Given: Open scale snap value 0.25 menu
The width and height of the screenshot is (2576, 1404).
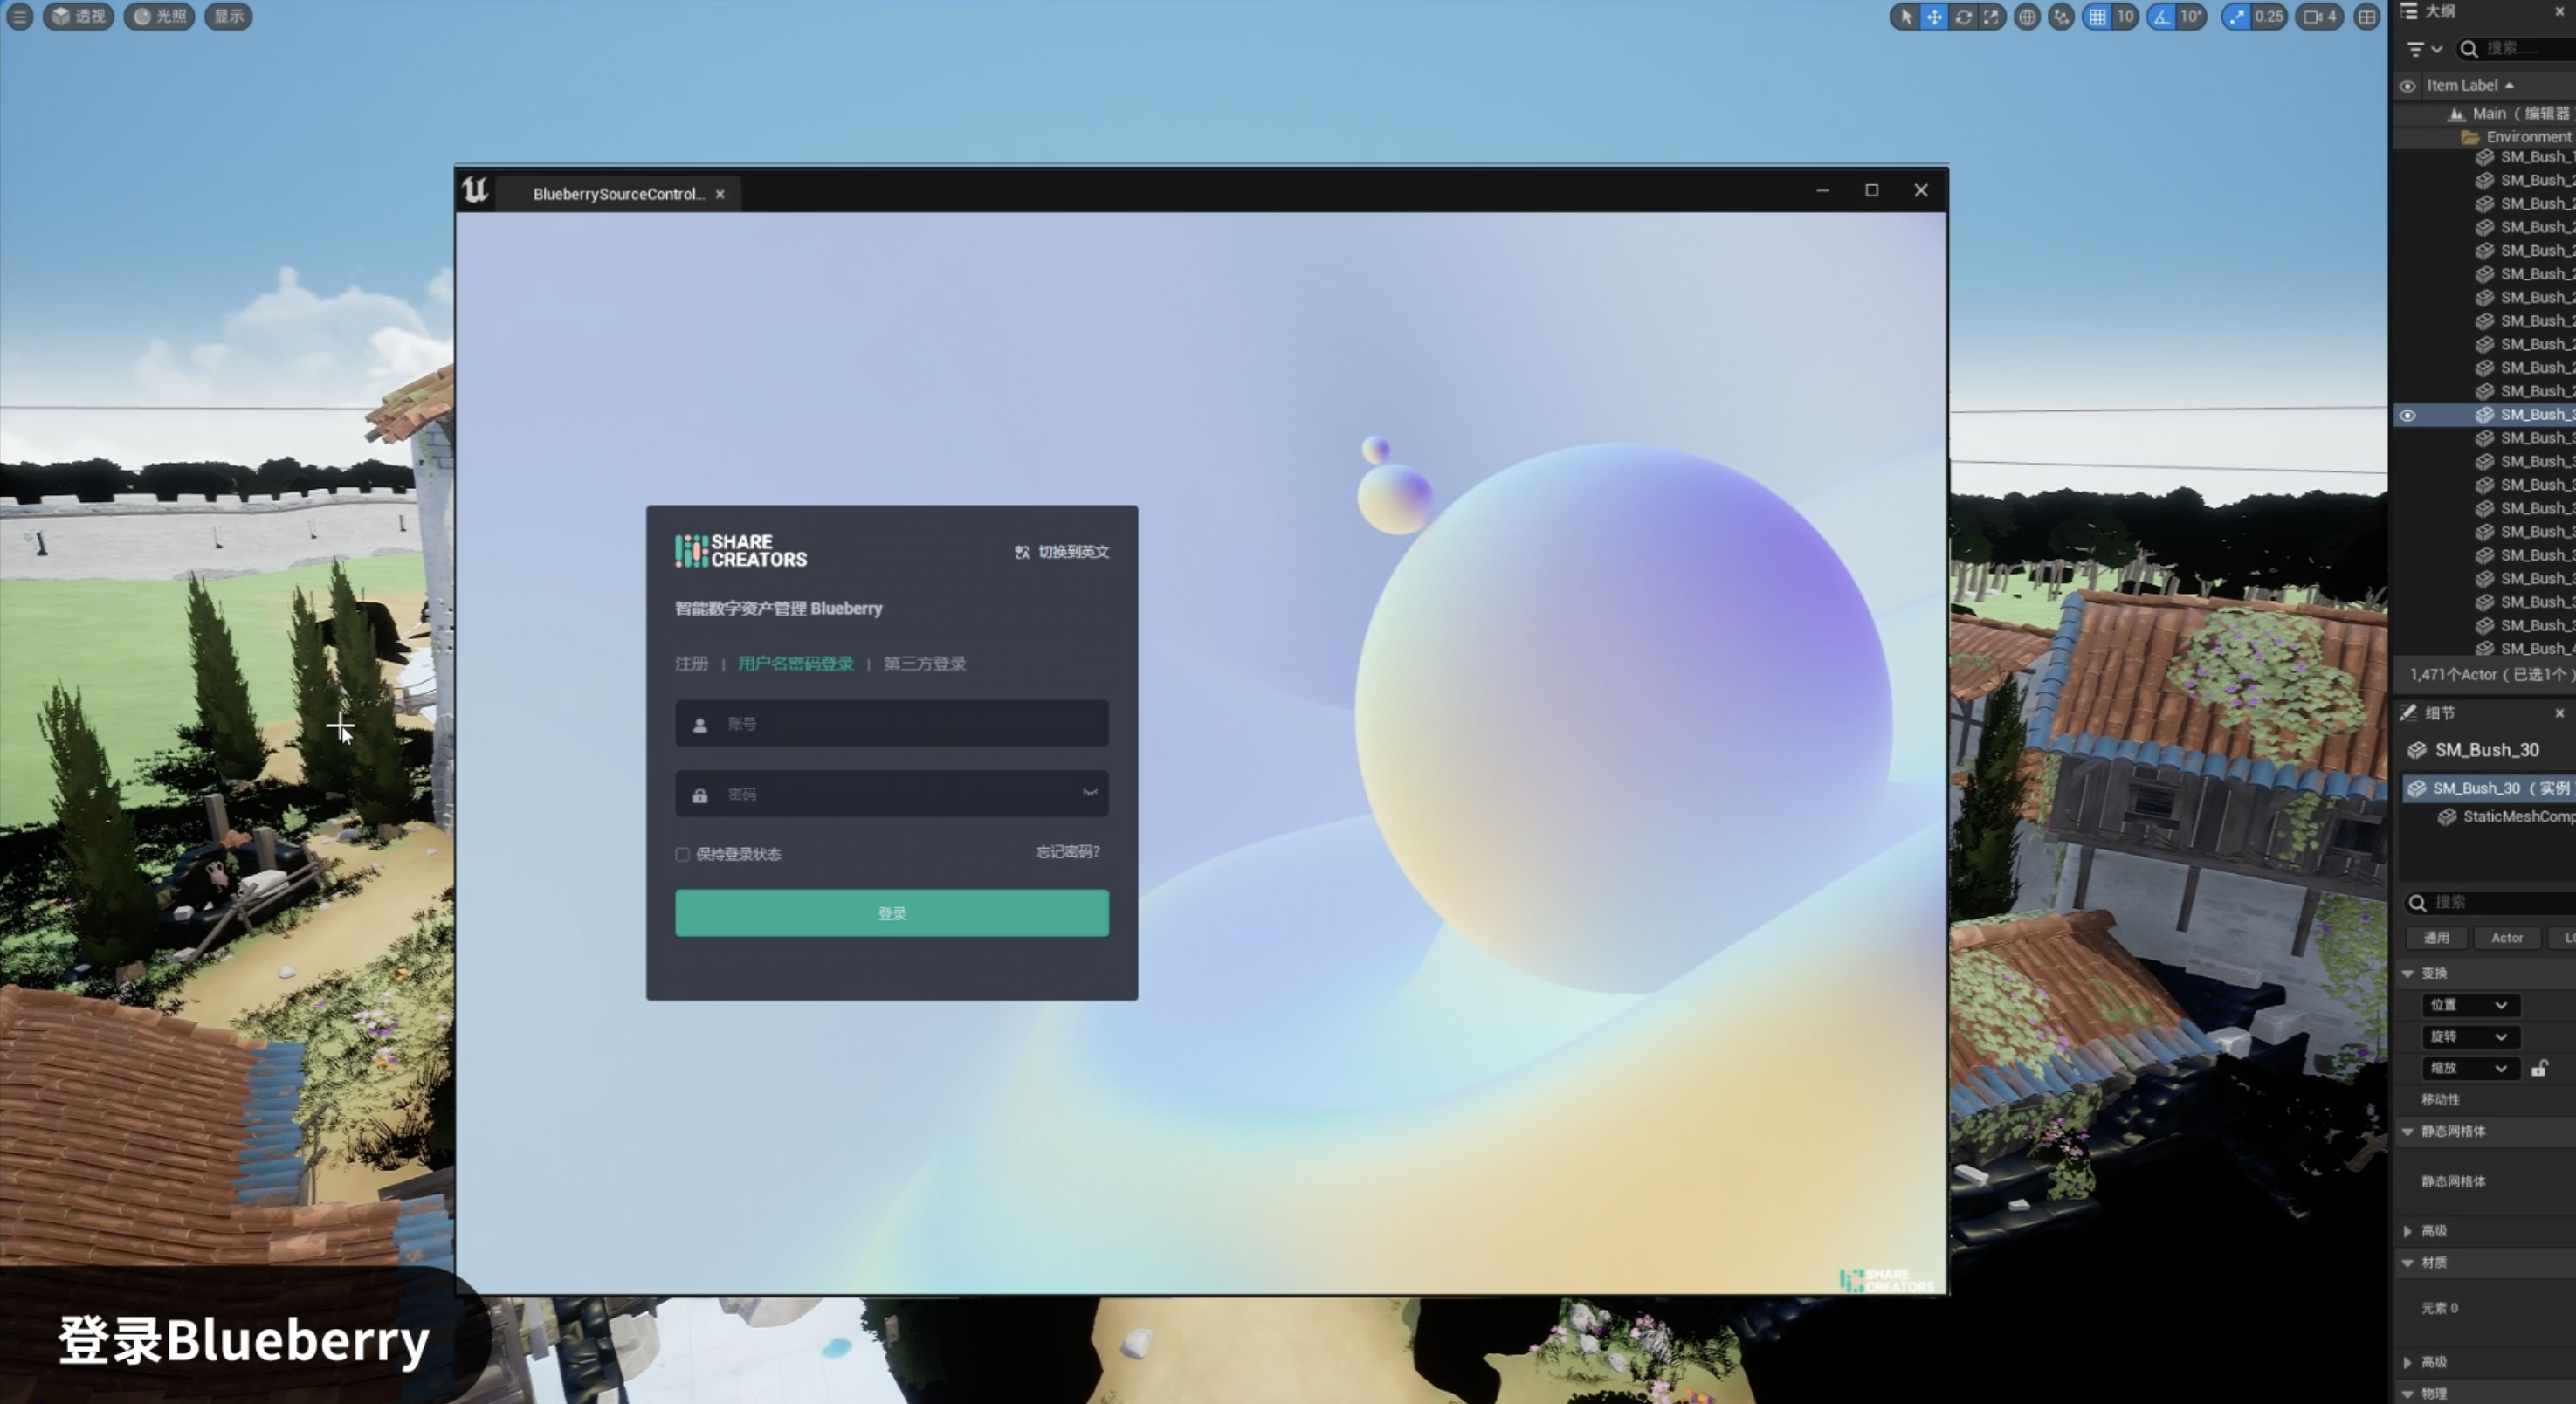Looking at the screenshot, I should (2269, 16).
